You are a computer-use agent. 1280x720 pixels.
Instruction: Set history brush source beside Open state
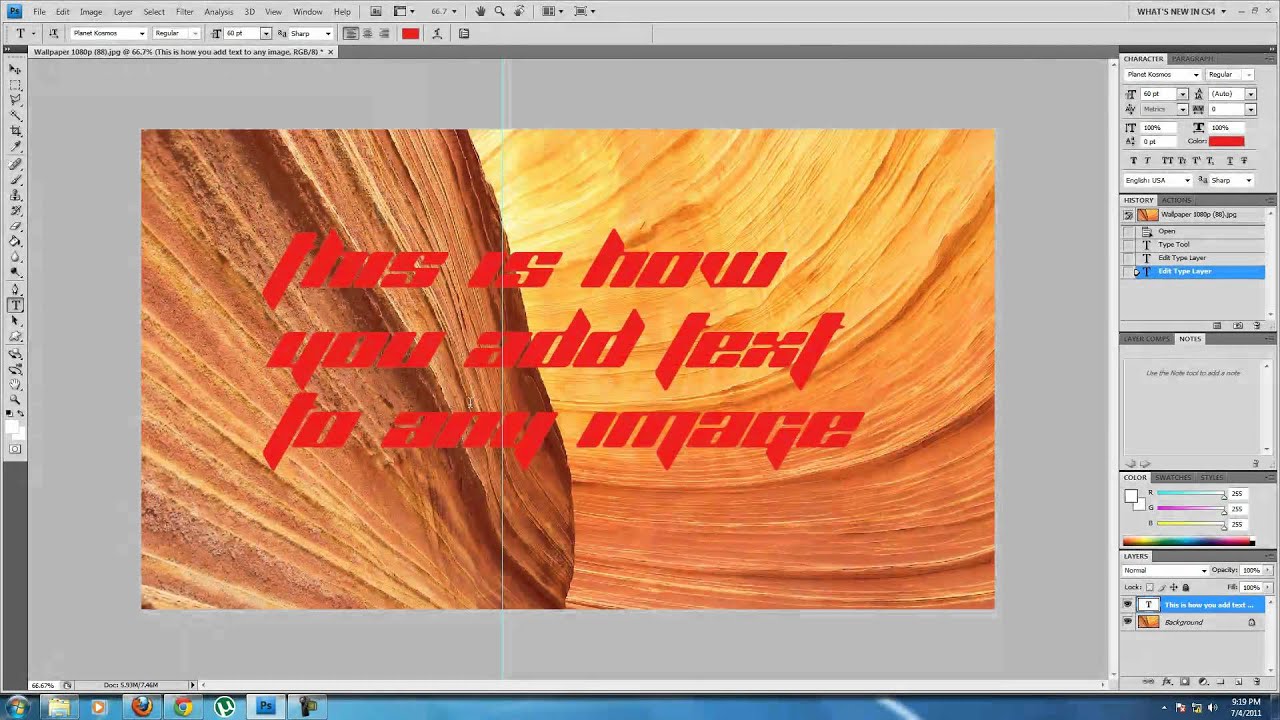click(x=1129, y=231)
